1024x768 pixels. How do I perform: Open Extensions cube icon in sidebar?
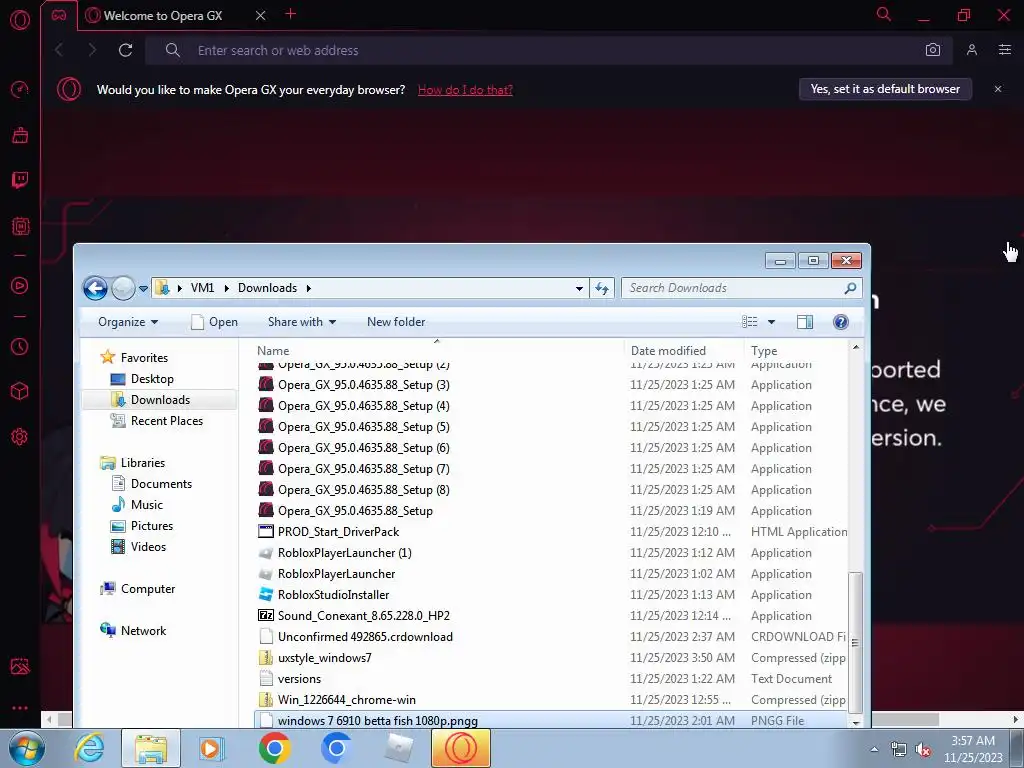20,391
